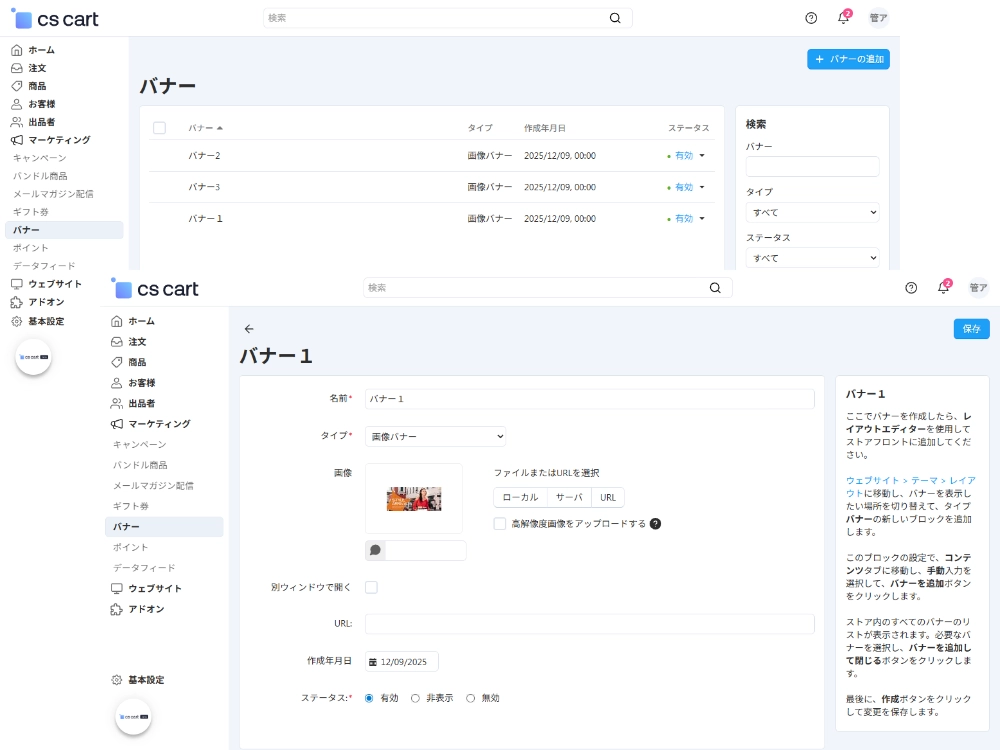The height and width of the screenshot is (750, 1000).
Task: Click the back arrow above バナー１ title
Action: pyautogui.click(x=249, y=329)
